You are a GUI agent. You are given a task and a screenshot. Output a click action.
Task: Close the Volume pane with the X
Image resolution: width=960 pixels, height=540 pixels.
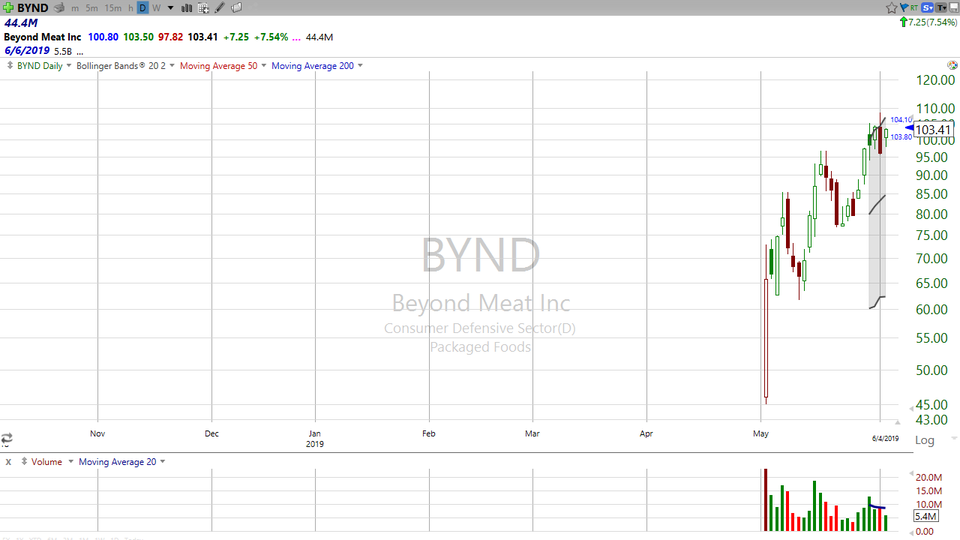(8, 462)
